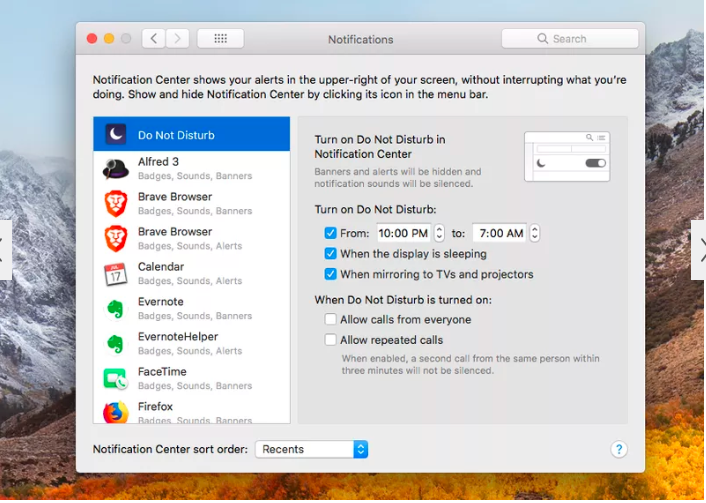The image size is (706, 503).
Task: Click the Calendar app icon
Action: click(116, 274)
